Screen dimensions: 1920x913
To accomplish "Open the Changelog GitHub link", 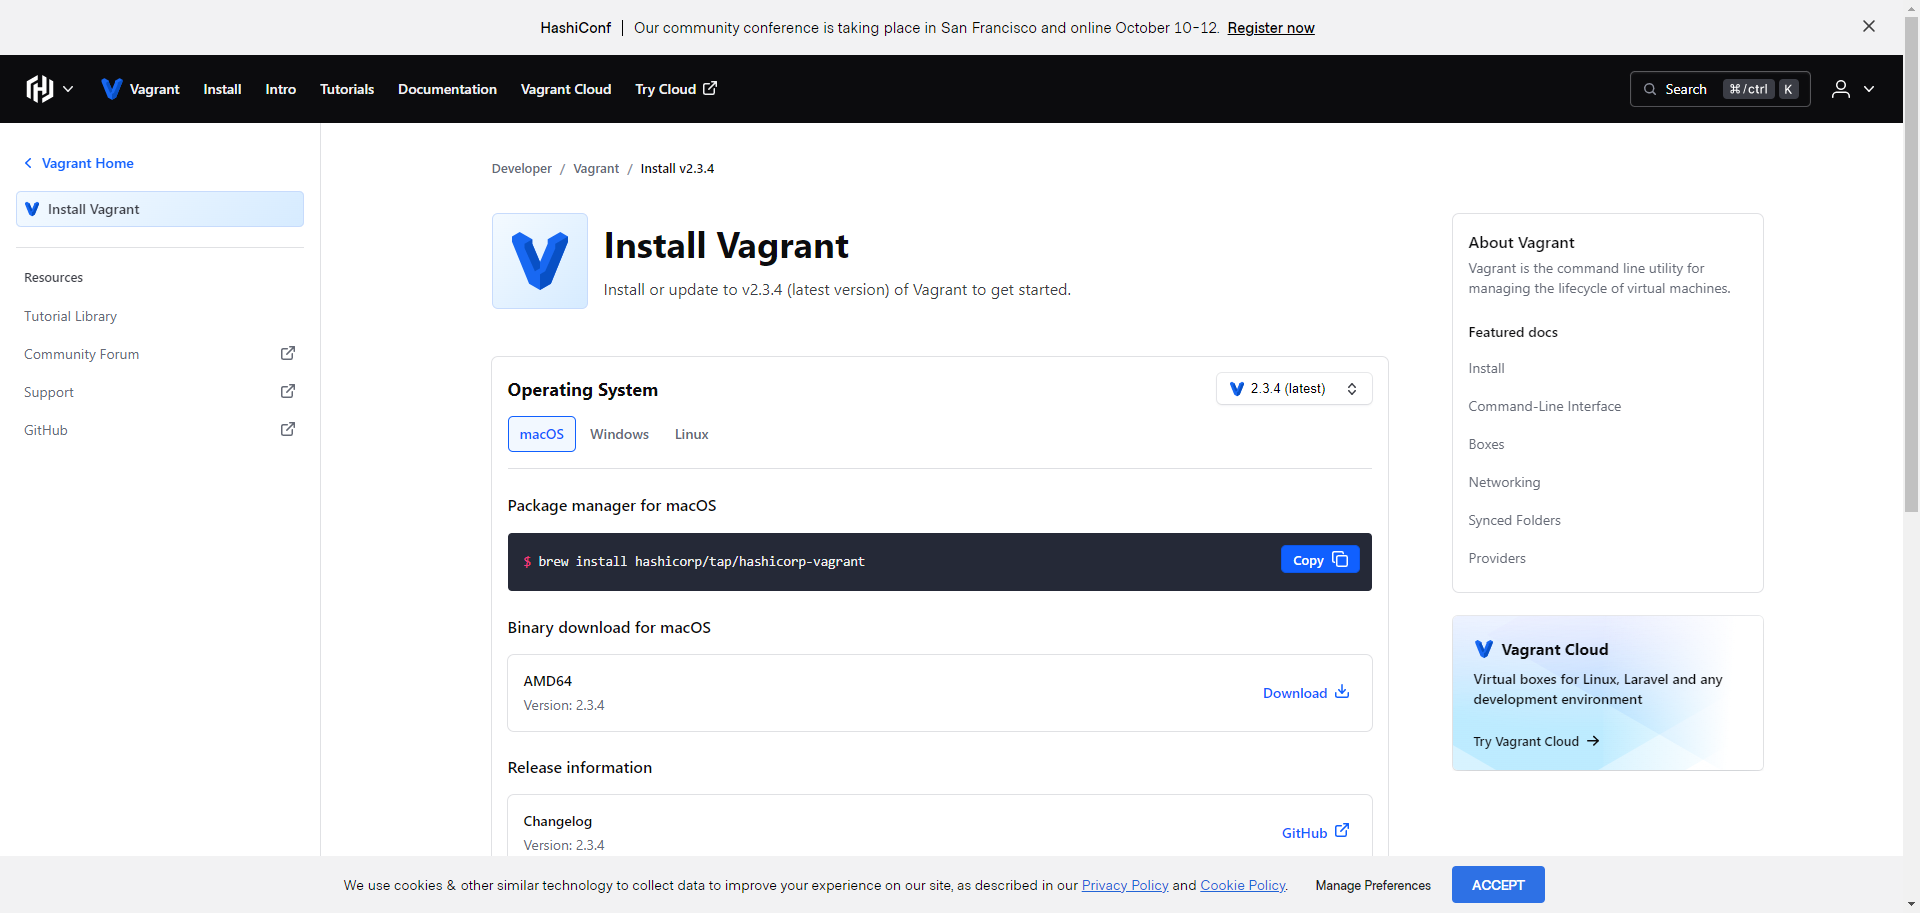I will (x=1316, y=832).
